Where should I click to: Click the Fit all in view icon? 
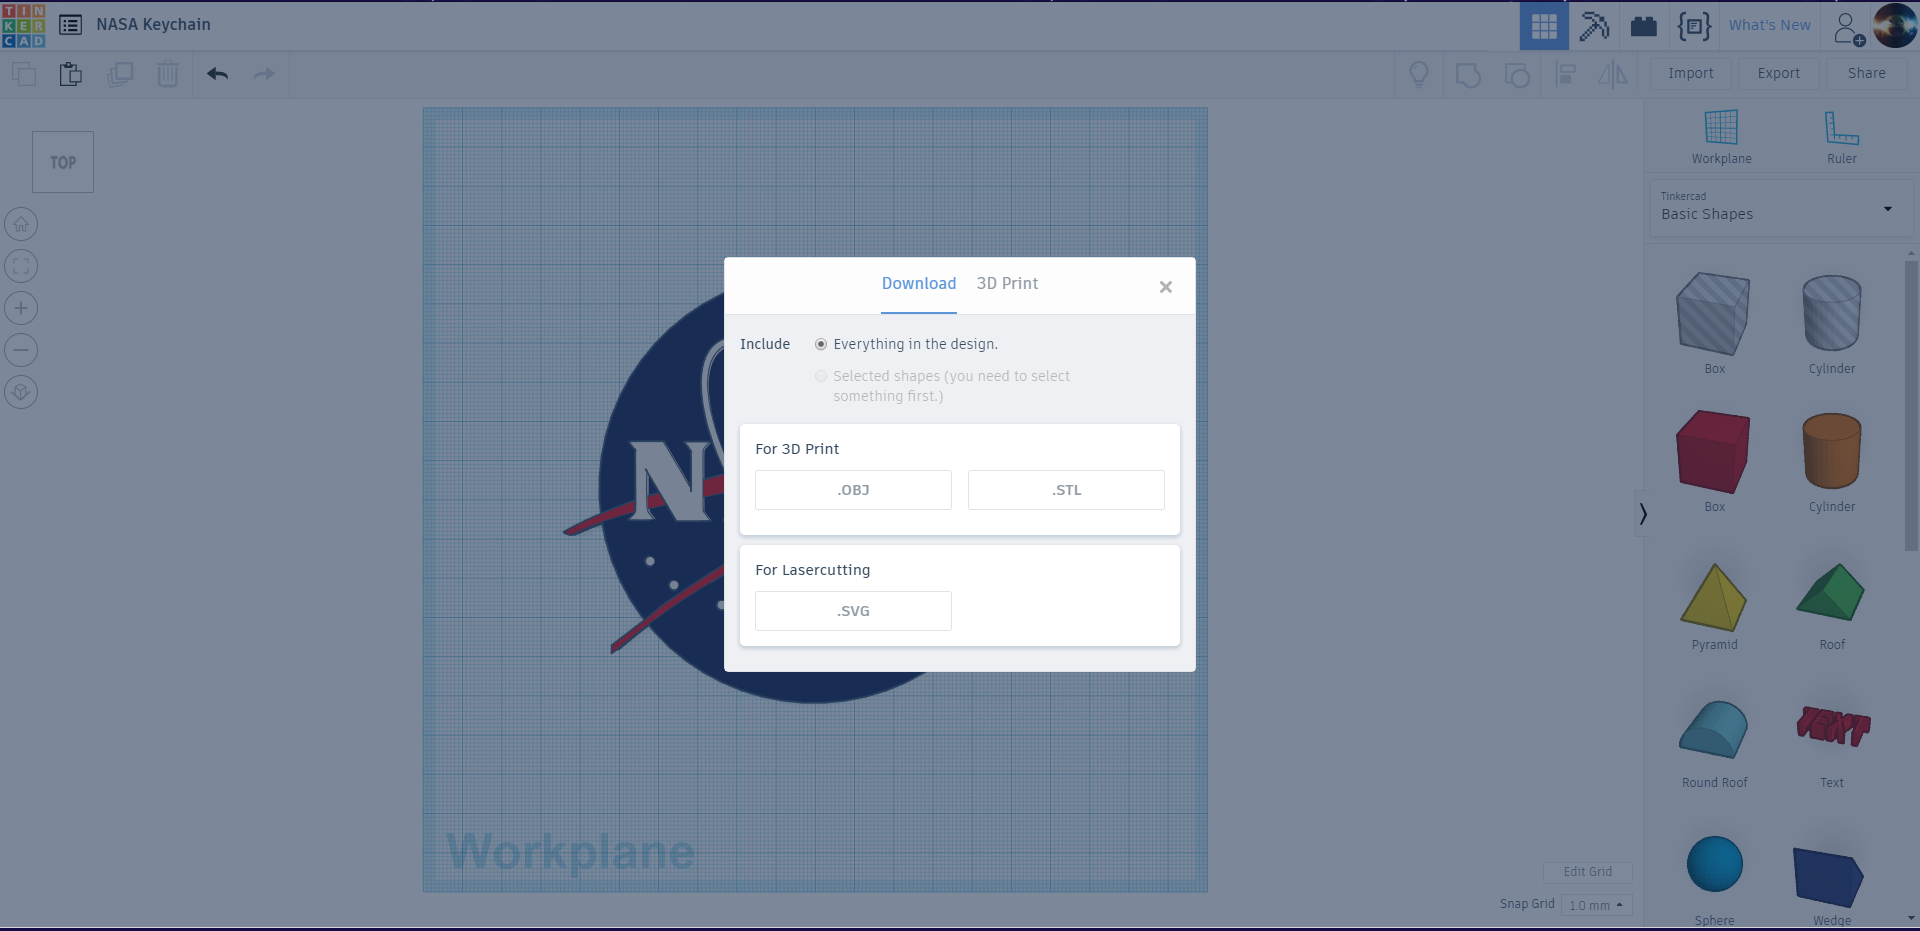(x=21, y=266)
